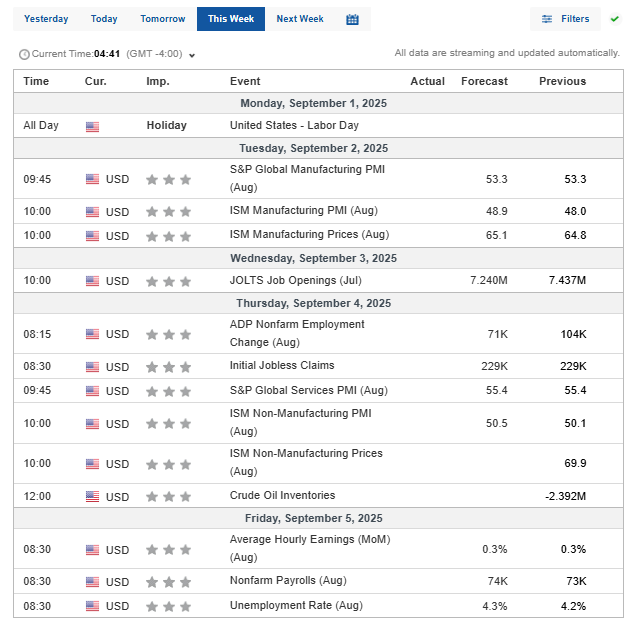Open Unemployment Rate (Aug) event
Viewport: 630px width, 632px height.
pyautogui.click(x=296, y=605)
